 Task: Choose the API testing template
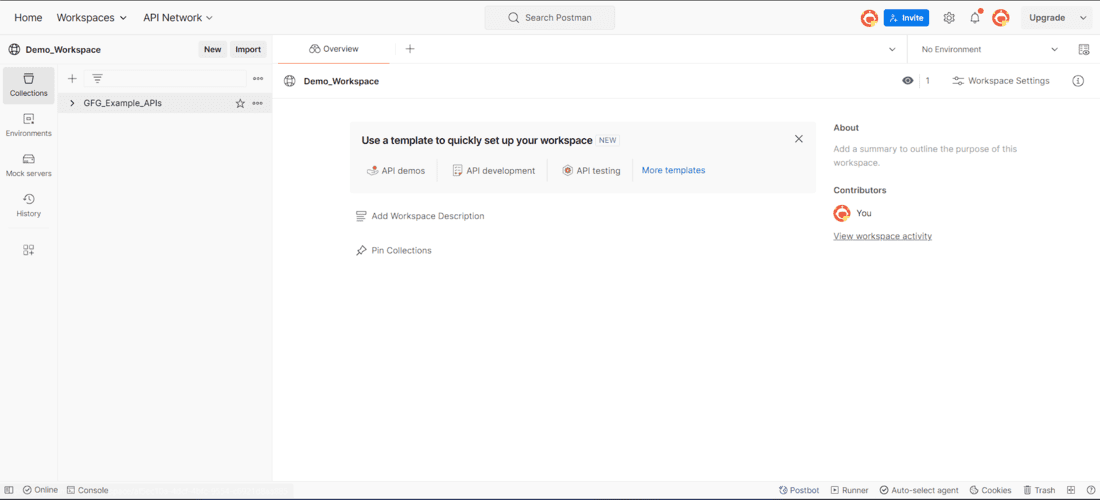(x=591, y=170)
